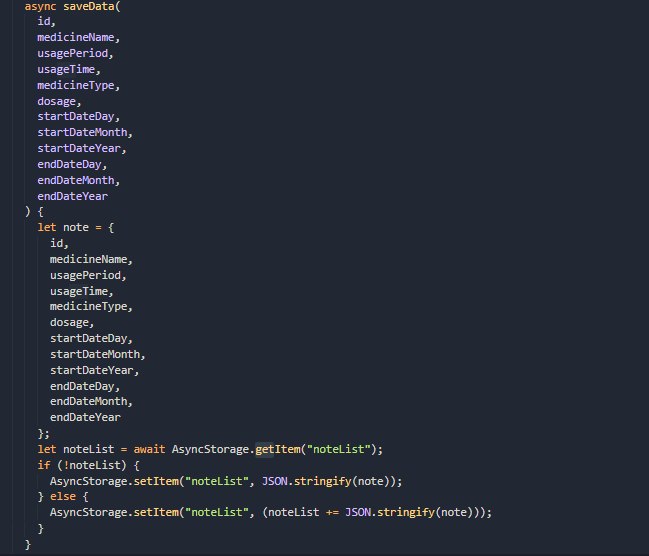Click endDateDay inside the note object
The height and width of the screenshot is (556, 649).
pyautogui.click(x=82, y=386)
